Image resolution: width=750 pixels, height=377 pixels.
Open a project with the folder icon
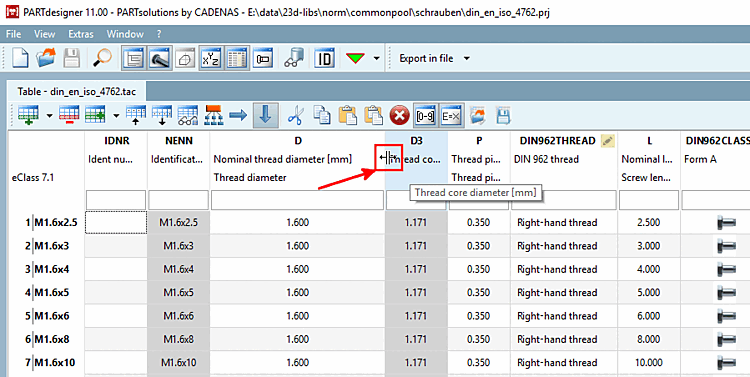46,58
